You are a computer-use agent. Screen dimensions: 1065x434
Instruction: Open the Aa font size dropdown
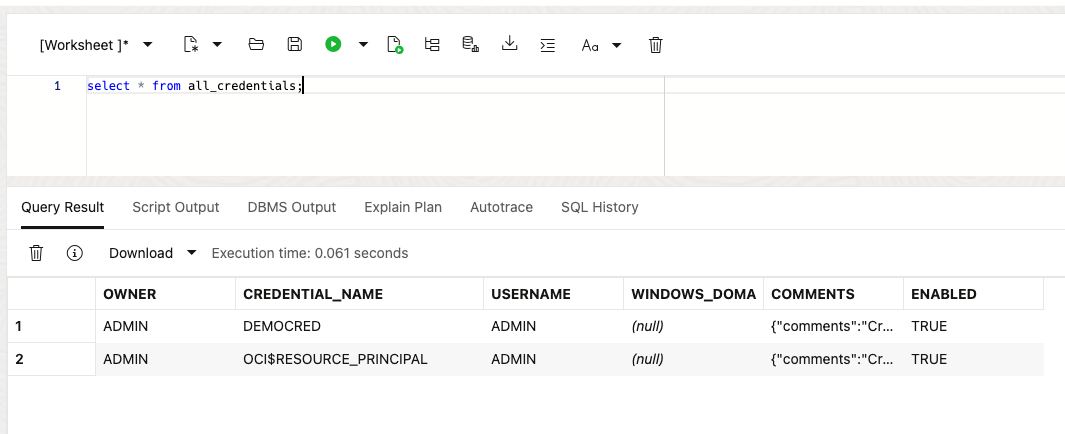point(616,44)
